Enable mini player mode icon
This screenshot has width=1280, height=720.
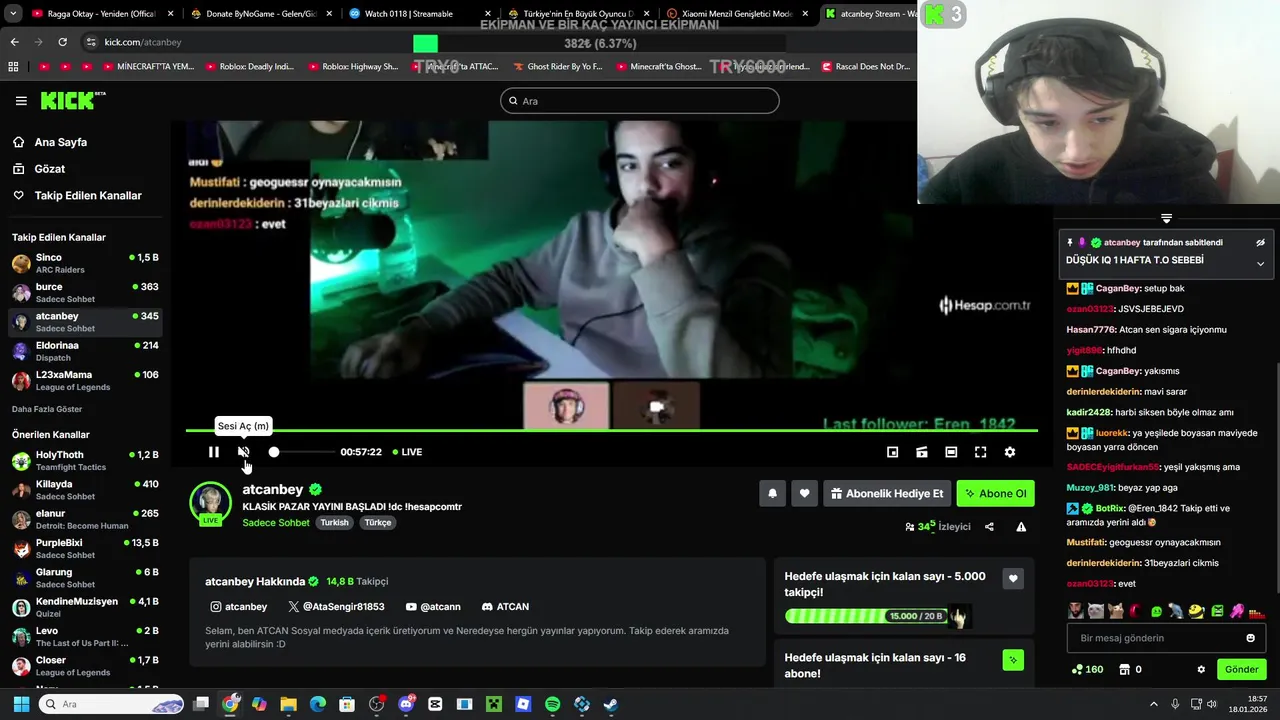point(893,452)
